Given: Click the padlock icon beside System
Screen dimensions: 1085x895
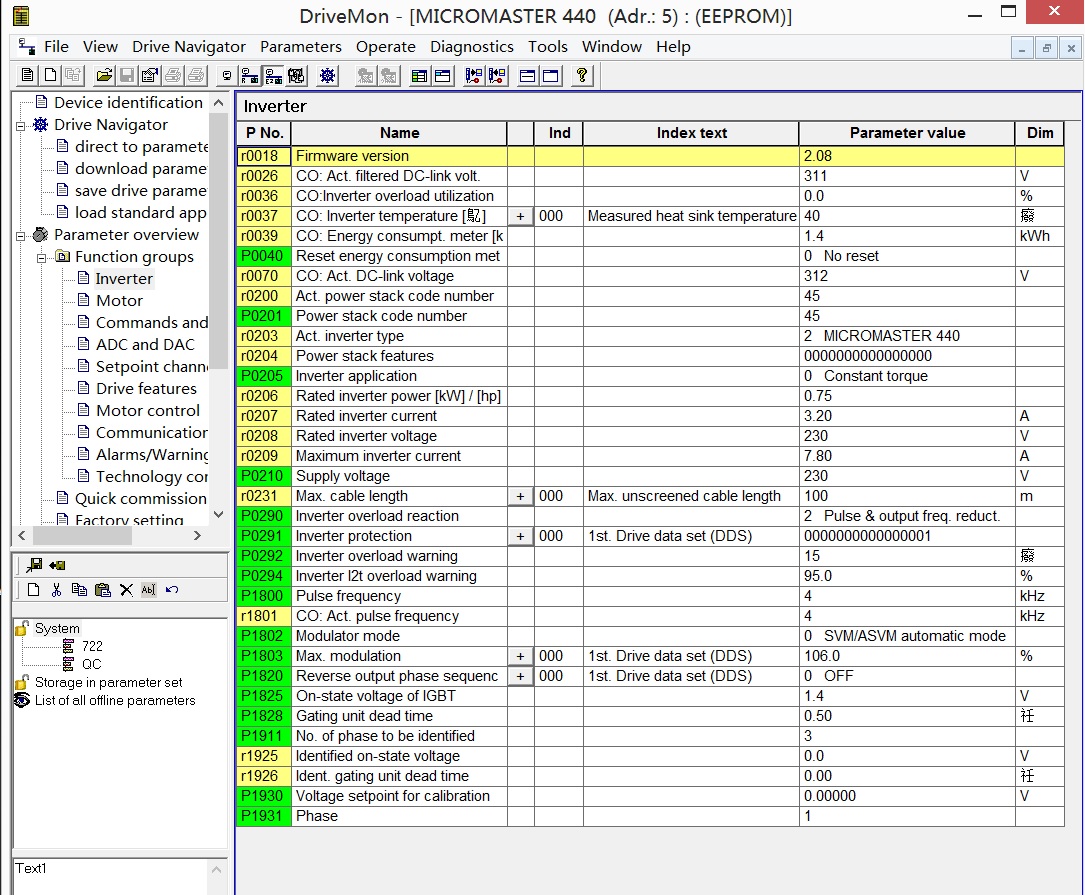Looking at the screenshot, I should 22,629.
